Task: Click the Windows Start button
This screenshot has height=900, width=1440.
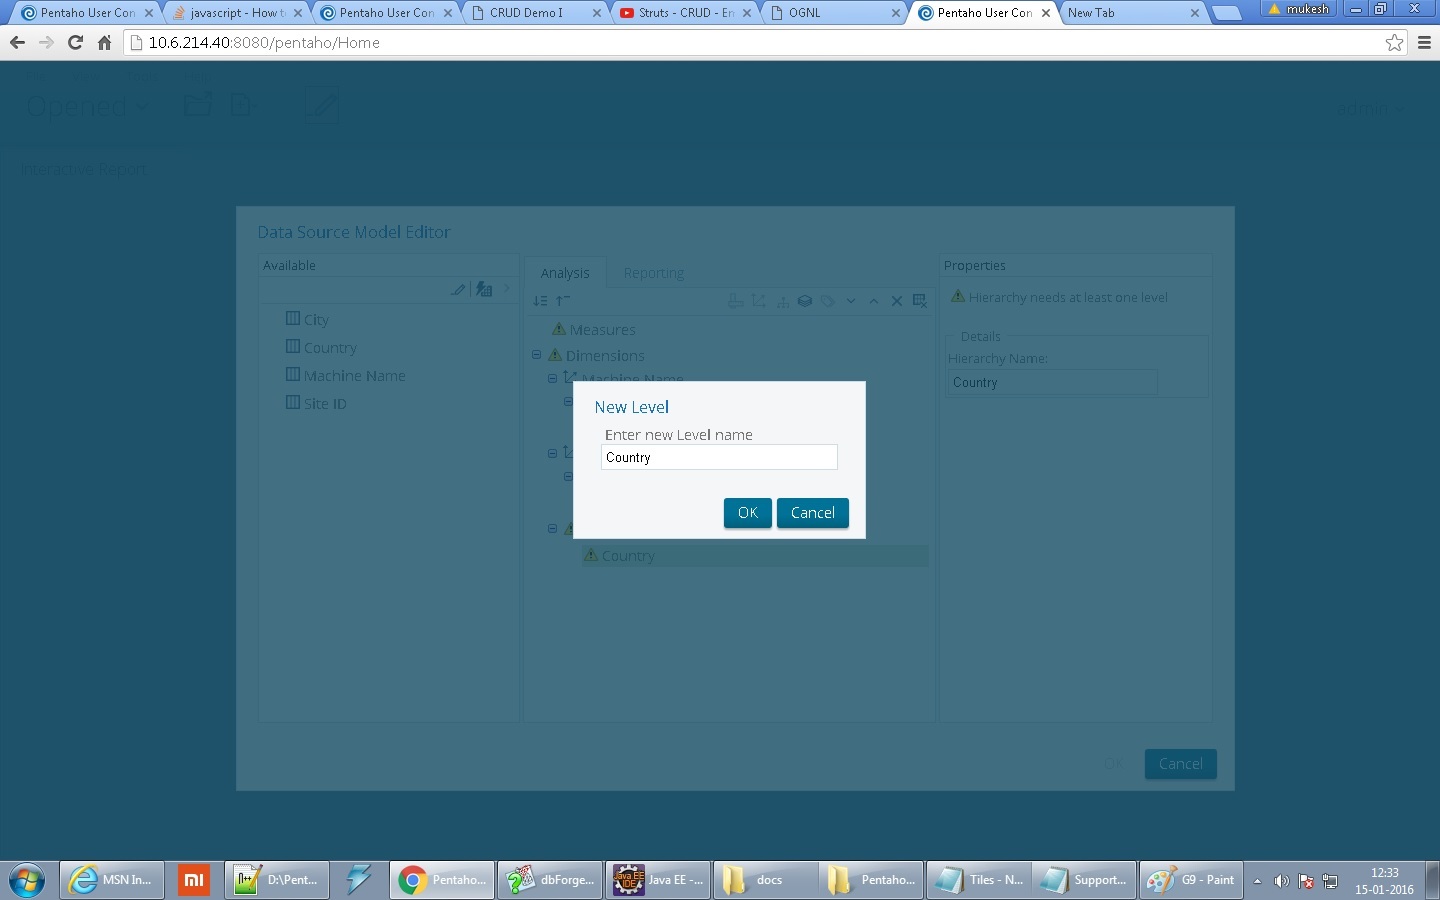Action: tap(27, 880)
